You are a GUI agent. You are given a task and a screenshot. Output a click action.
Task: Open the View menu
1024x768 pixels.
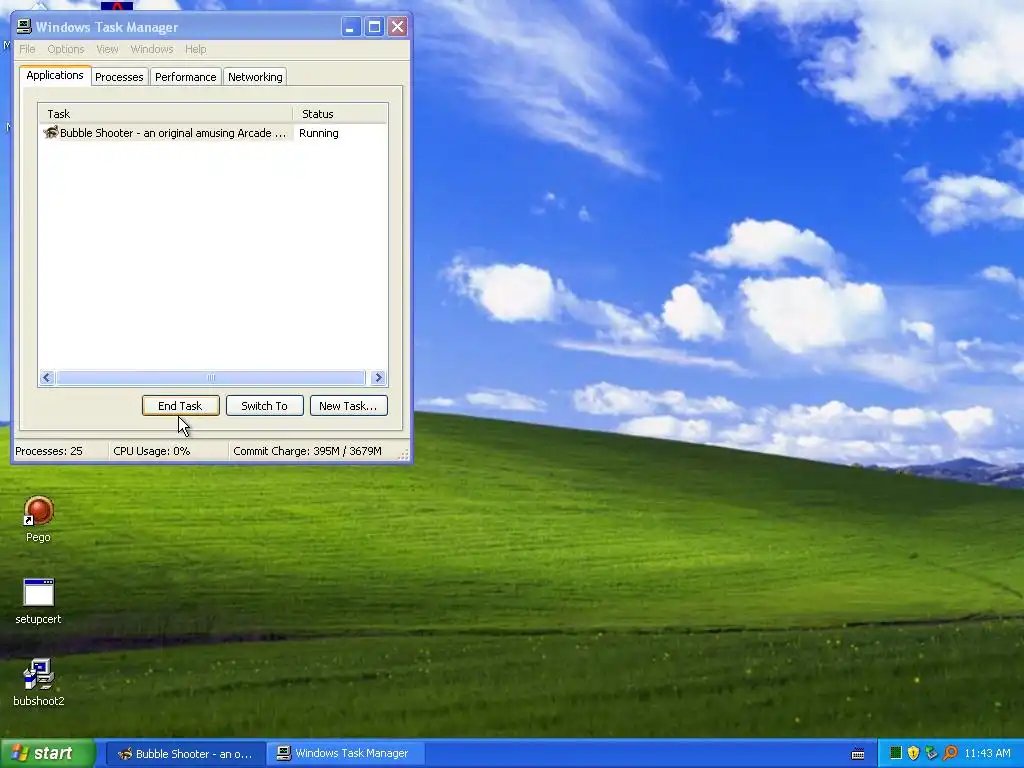[107, 49]
